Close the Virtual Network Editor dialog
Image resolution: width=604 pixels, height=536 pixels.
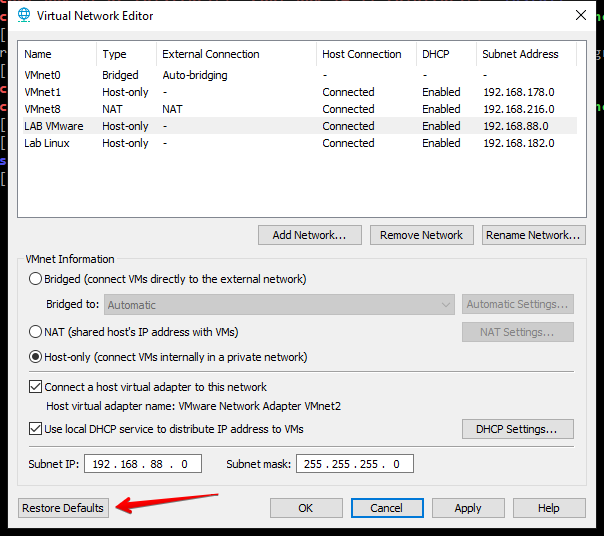pyautogui.click(x=581, y=15)
